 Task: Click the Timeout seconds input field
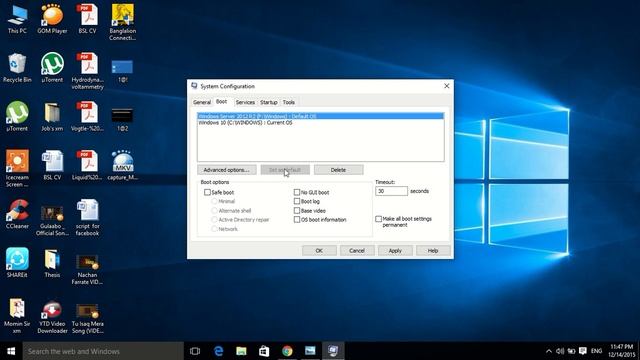pos(391,191)
